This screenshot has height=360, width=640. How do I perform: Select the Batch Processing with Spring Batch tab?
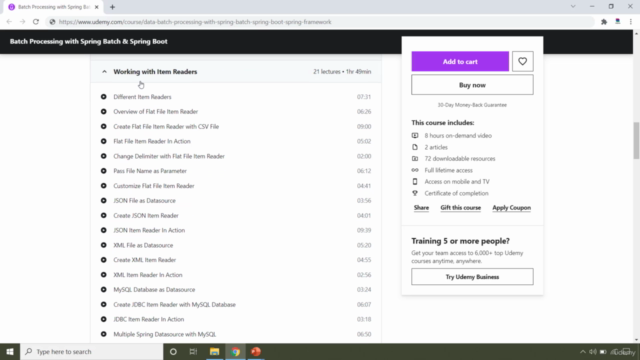(x=53, y=7)
